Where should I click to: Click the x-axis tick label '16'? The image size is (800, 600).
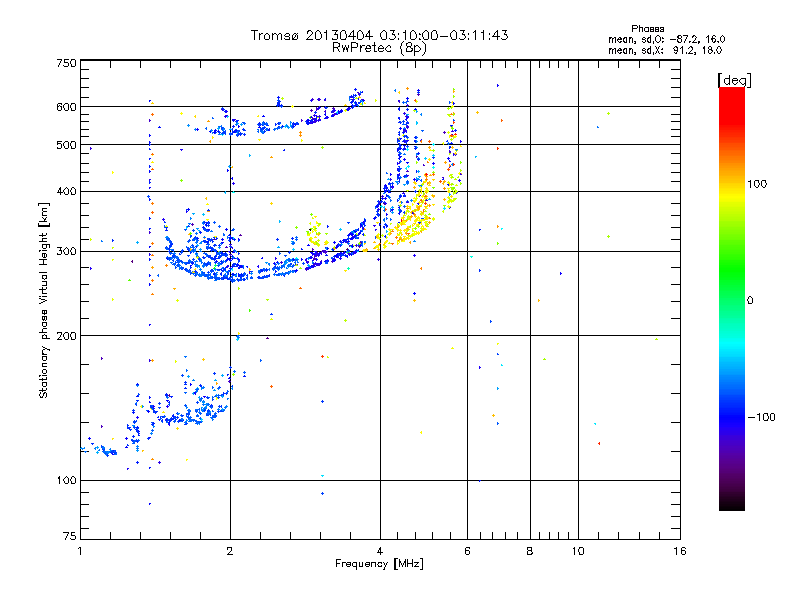click(x=680, y=551)
